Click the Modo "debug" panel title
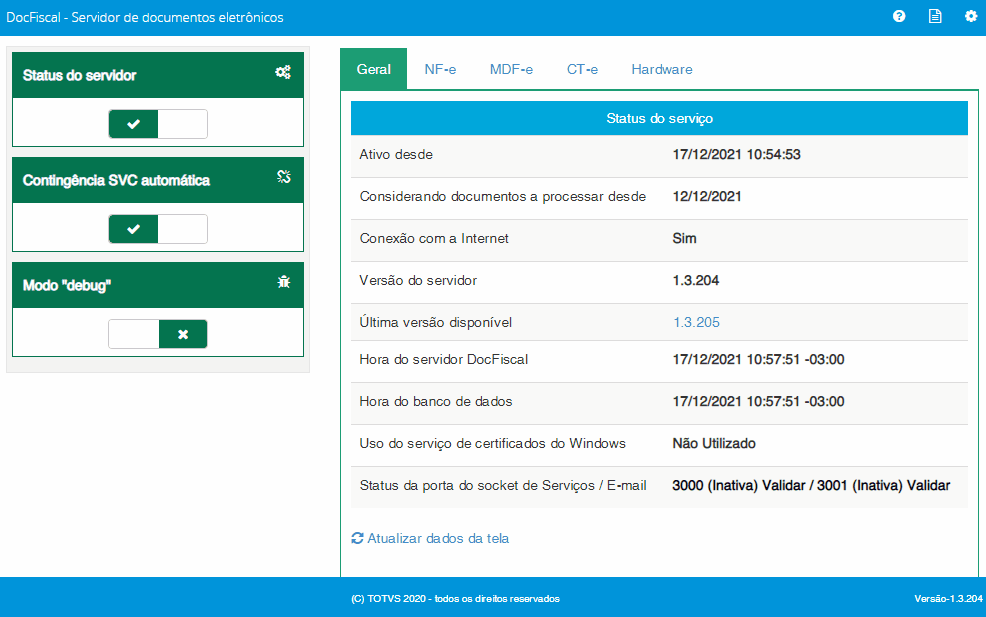Viewport: 986px width, 617px height. coord(67,286)
